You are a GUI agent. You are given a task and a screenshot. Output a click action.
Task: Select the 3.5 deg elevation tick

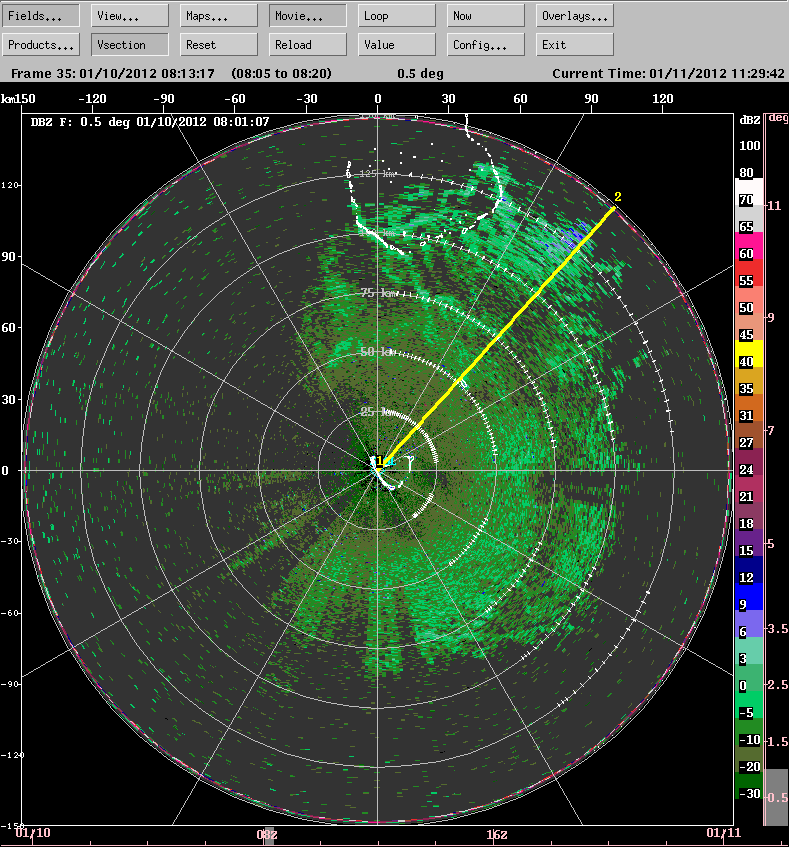[x=778, y=628]
